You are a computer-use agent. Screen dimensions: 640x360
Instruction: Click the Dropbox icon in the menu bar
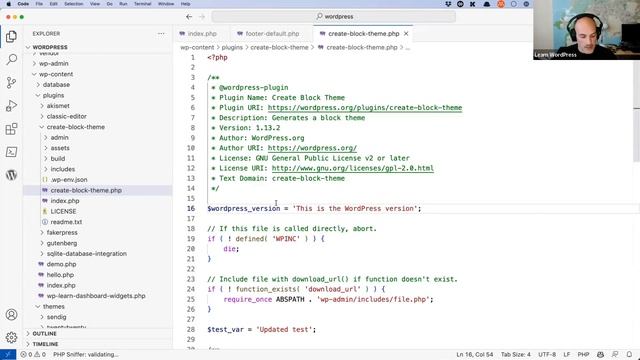[448, 4]
